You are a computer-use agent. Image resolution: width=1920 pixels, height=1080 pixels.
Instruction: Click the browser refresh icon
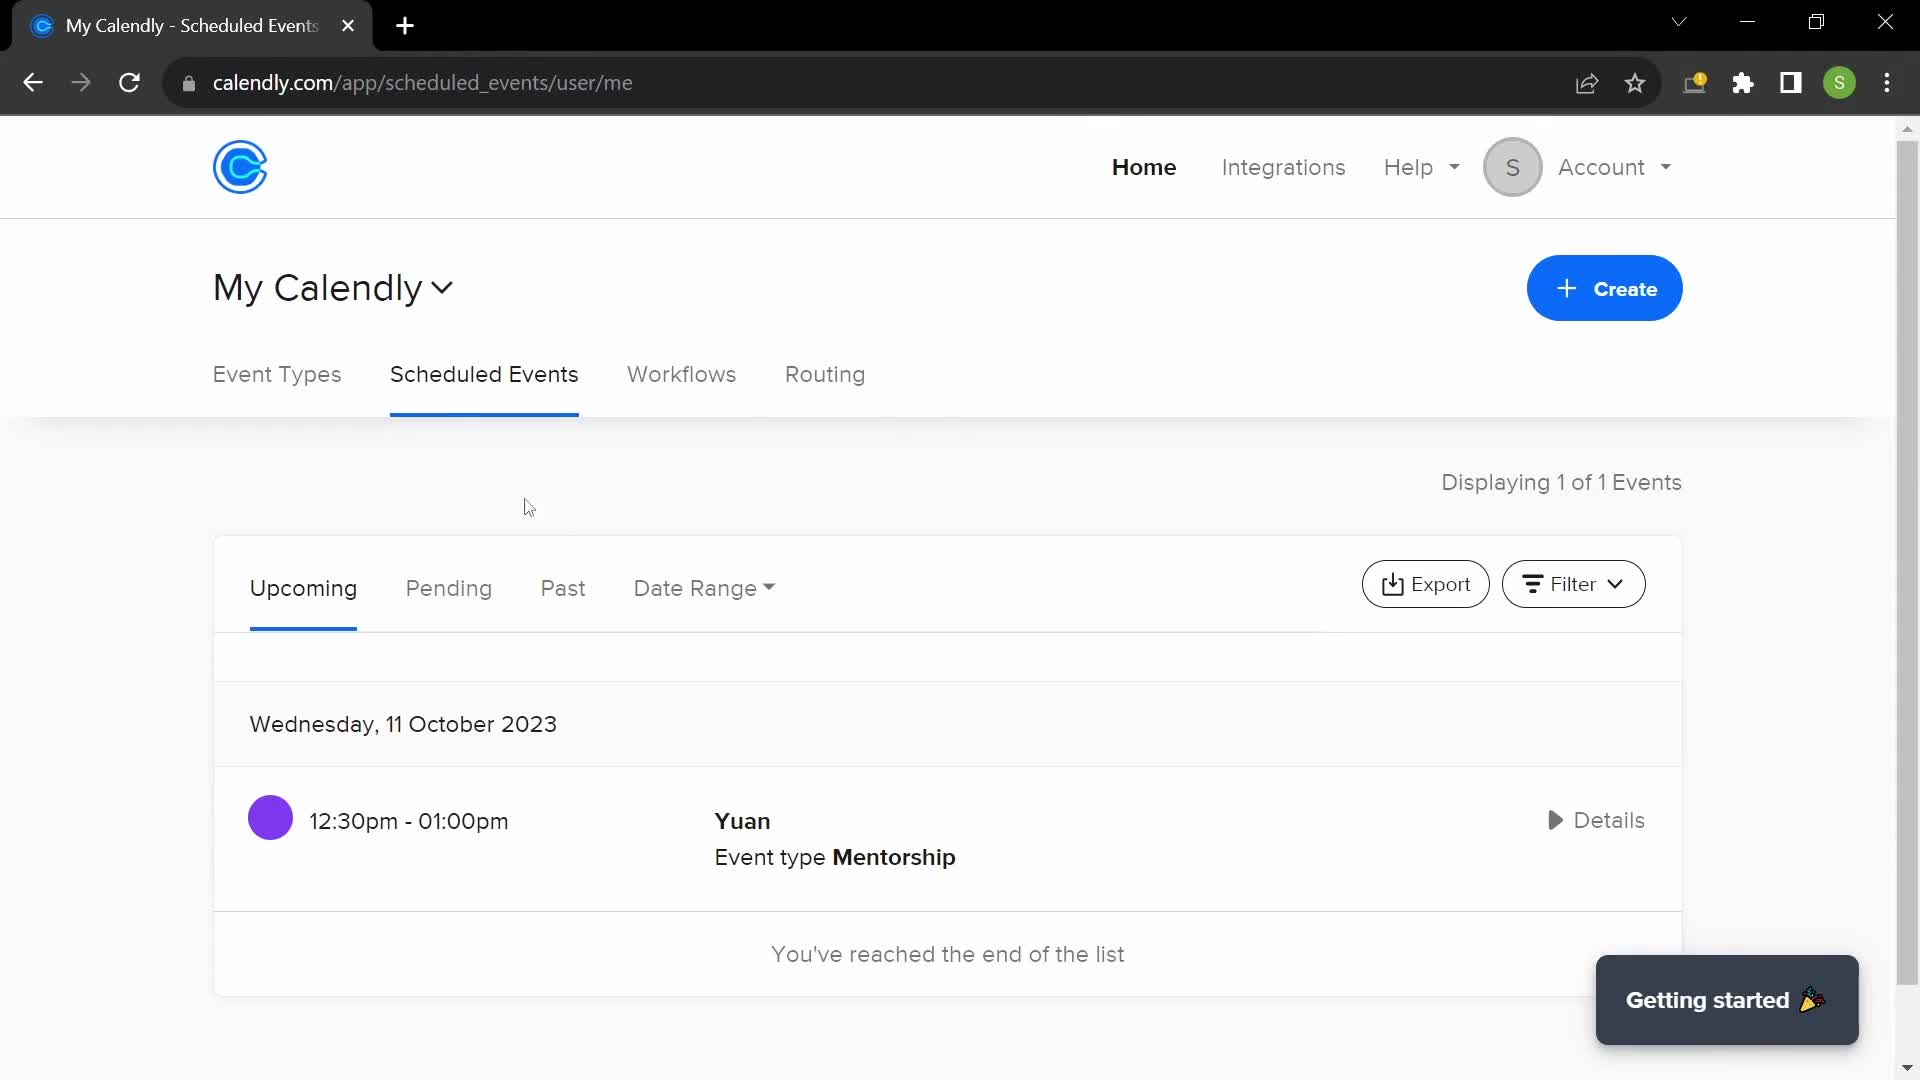pyautogui.click(x=129, y=82)
